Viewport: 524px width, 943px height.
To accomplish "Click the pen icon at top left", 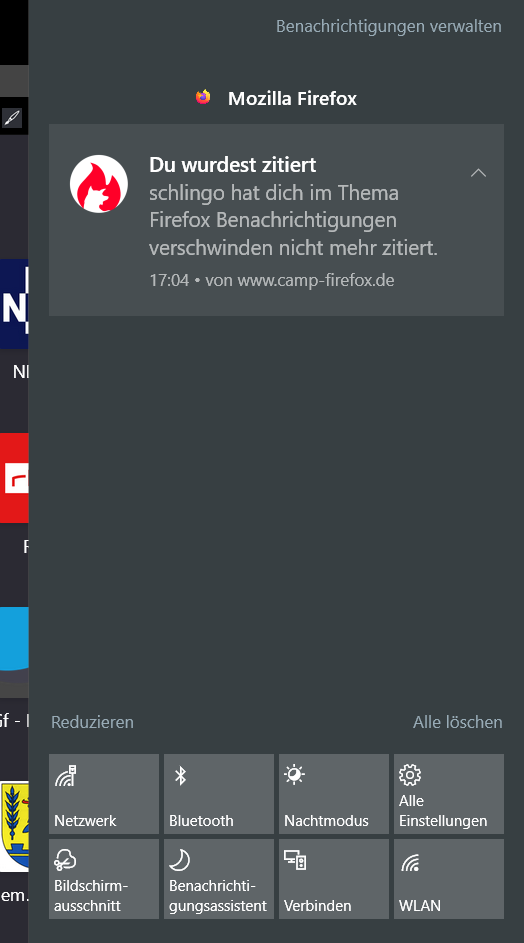I will 12,118.
